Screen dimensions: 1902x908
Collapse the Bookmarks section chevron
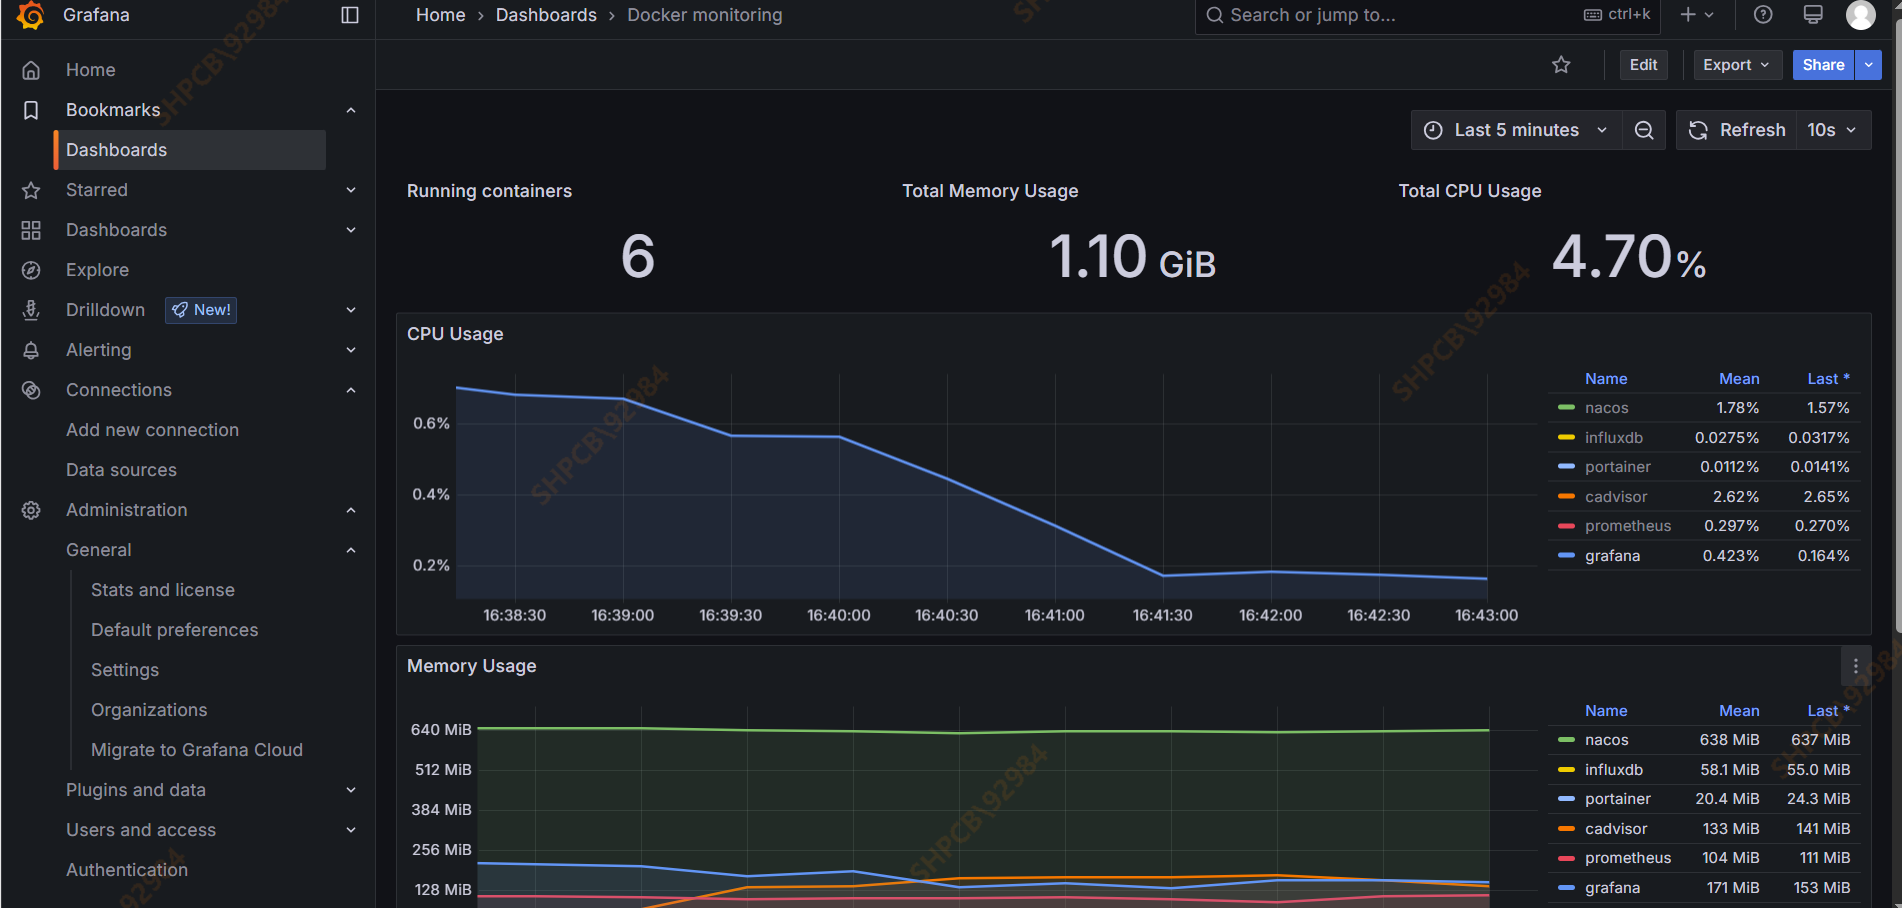(351, 110)
